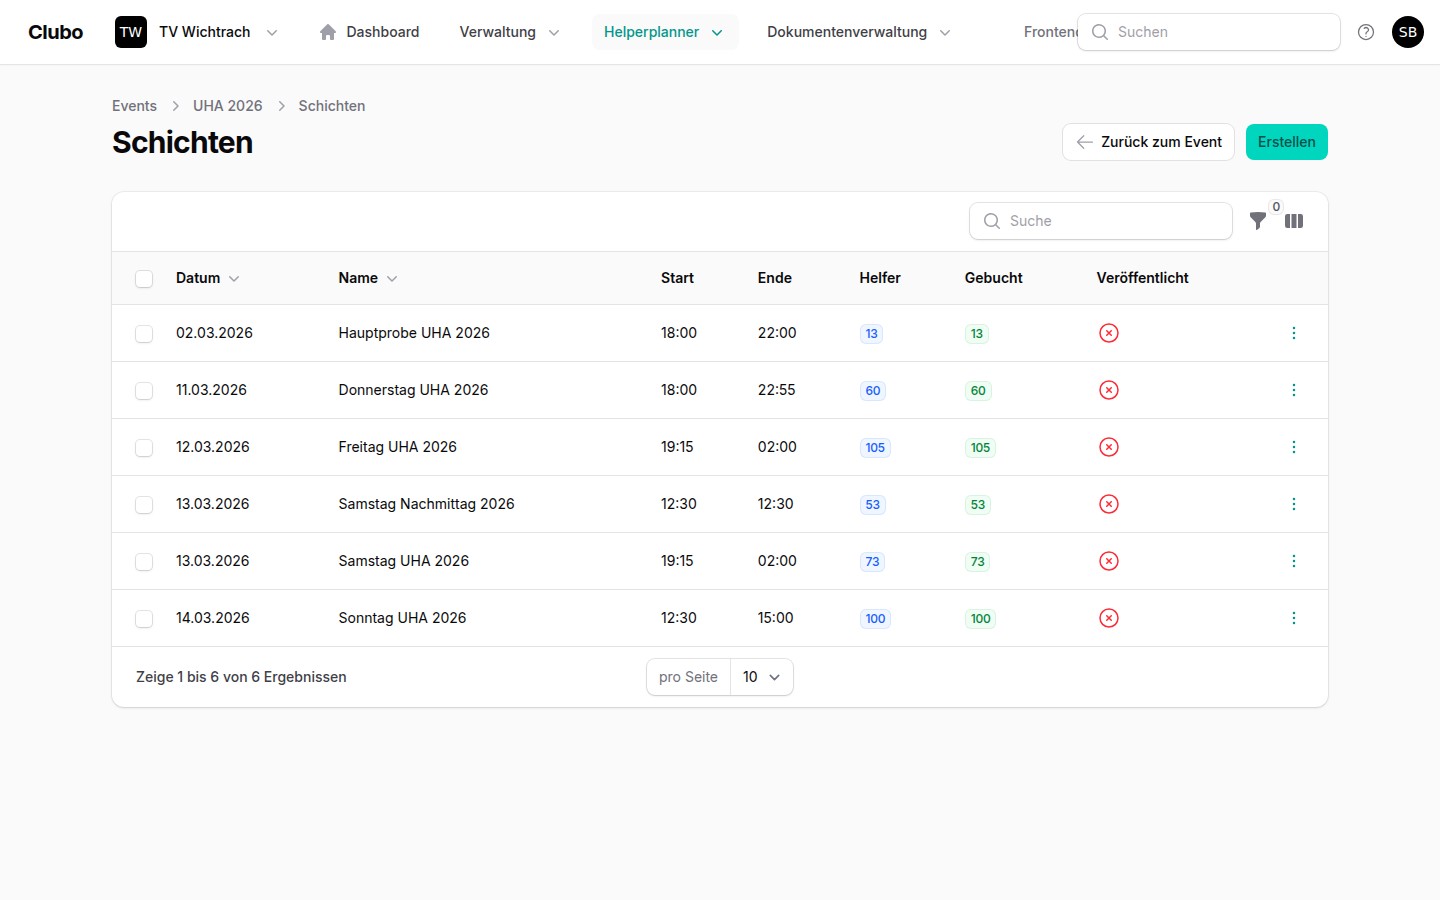Click the Erstellen button
The image size is (1440, 900).
pyautogui.click(x=1286, y=142)
